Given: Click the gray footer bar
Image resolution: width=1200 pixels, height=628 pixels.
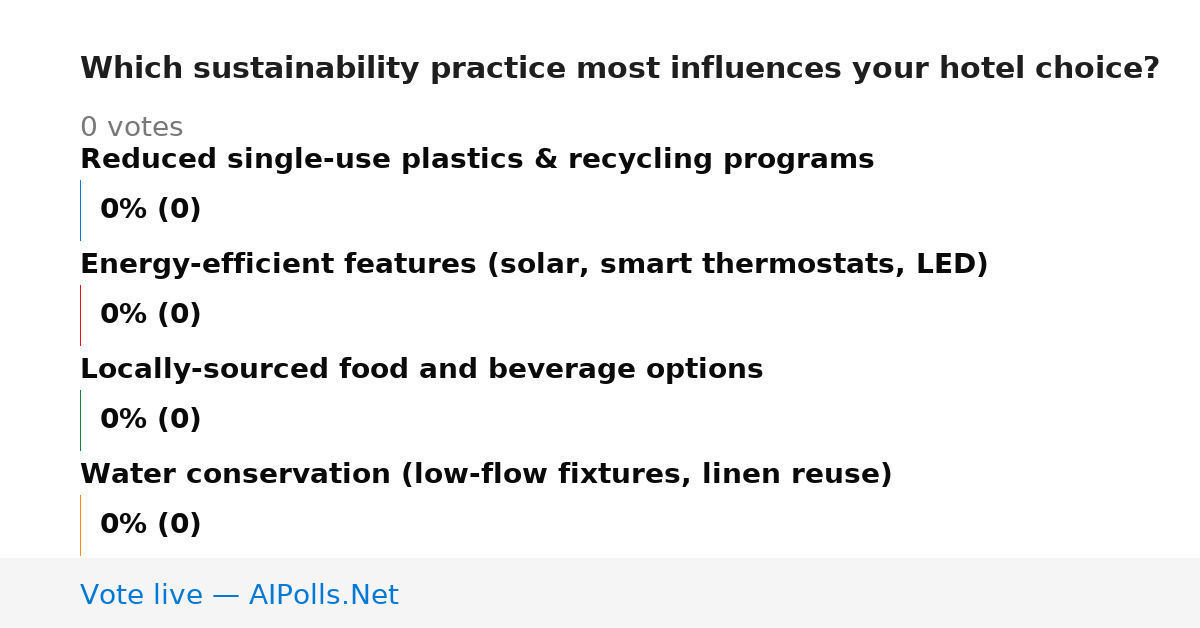Looking at the screenshot, I should (x=600, y=593).
